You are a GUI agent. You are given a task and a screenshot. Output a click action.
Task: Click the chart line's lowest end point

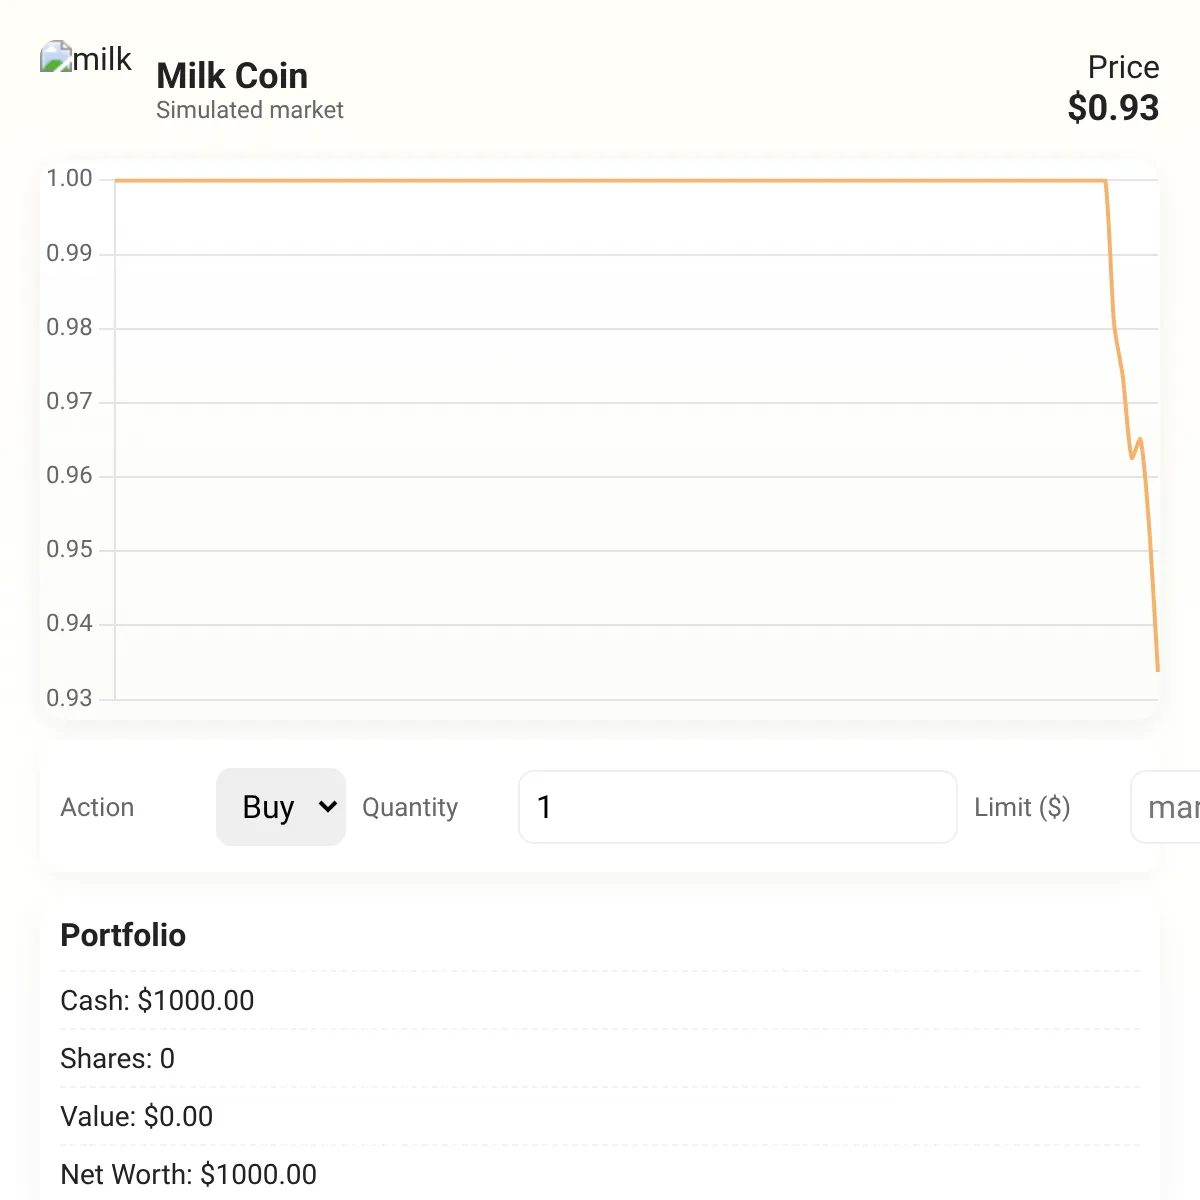pos(1158,670)
